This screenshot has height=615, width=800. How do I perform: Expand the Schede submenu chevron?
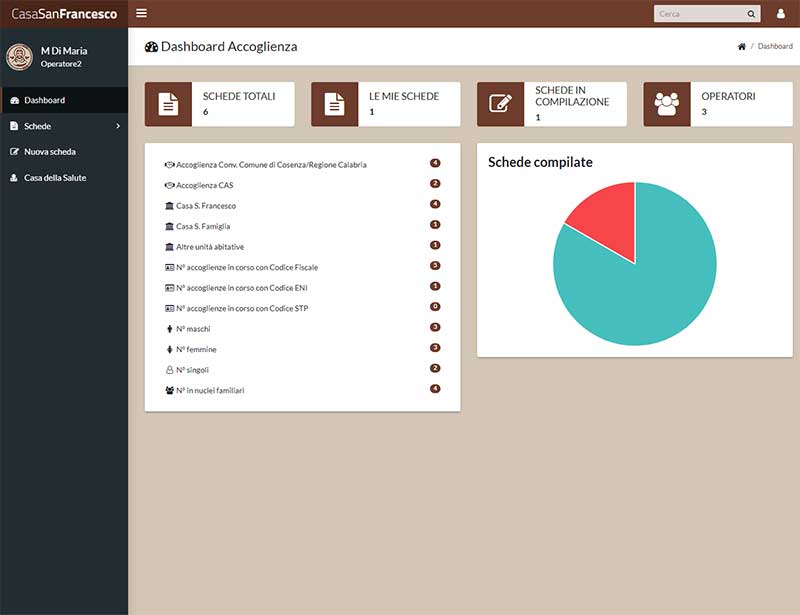pos(118,126)
